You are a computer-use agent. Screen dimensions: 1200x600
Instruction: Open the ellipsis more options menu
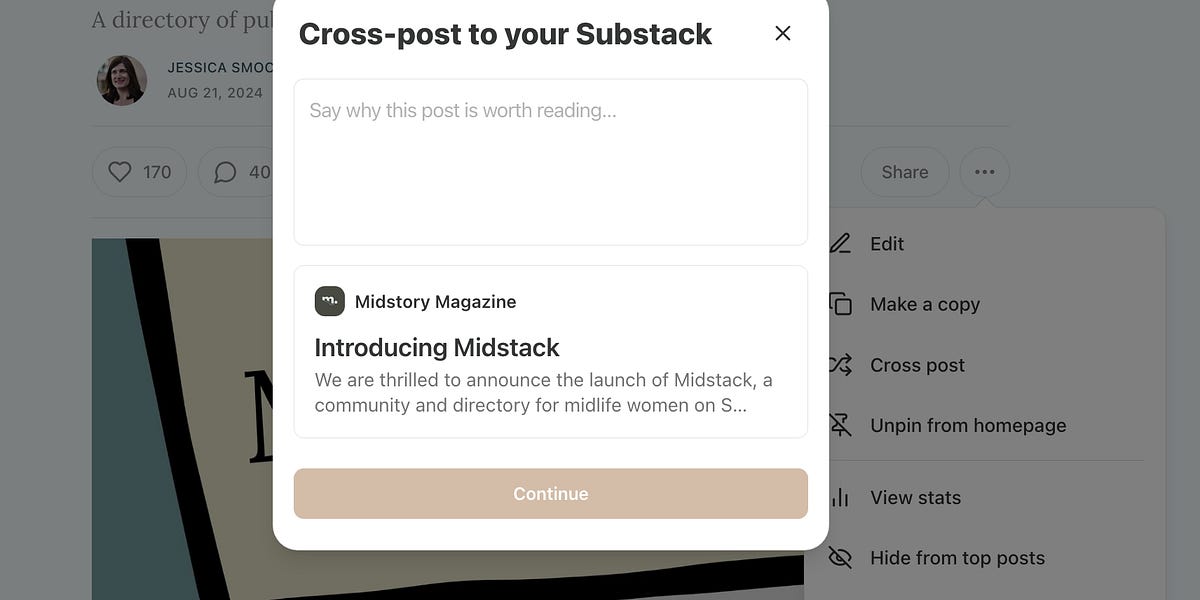click(984, 172)
